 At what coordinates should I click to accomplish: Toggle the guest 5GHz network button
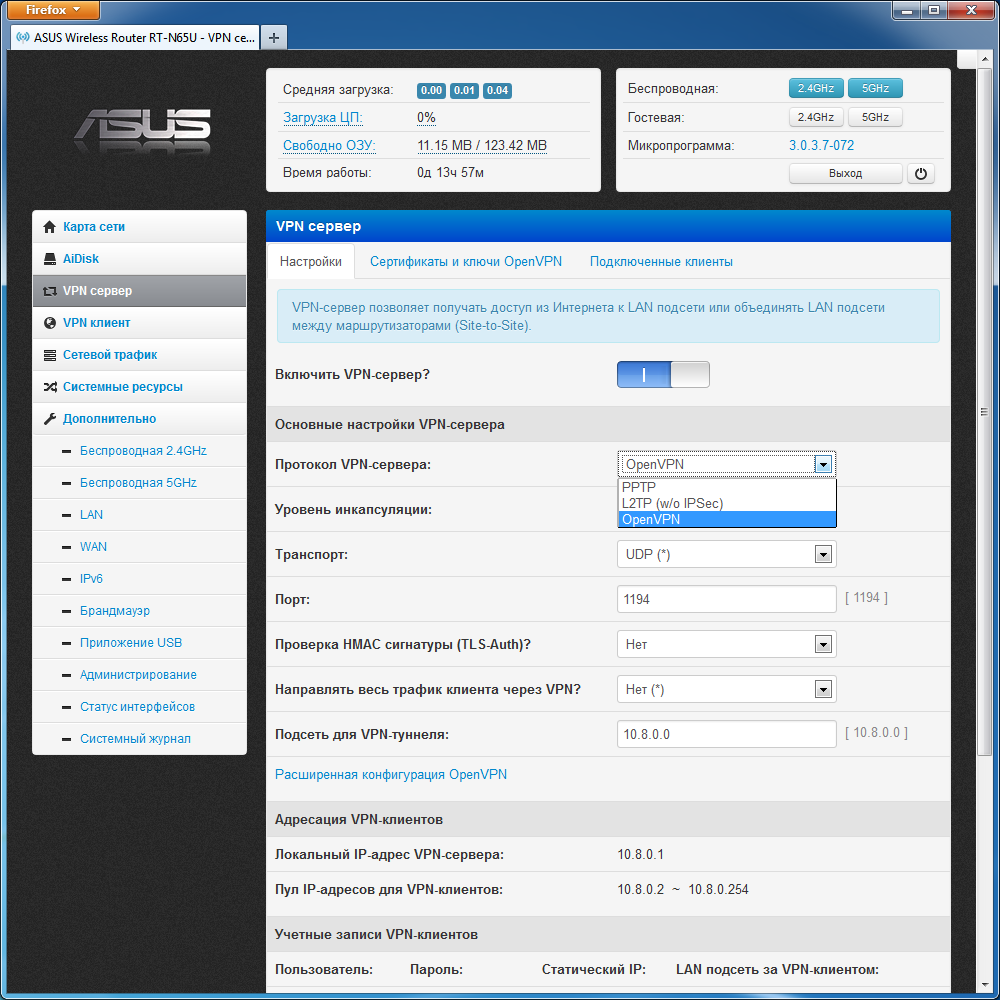(875, 117)
